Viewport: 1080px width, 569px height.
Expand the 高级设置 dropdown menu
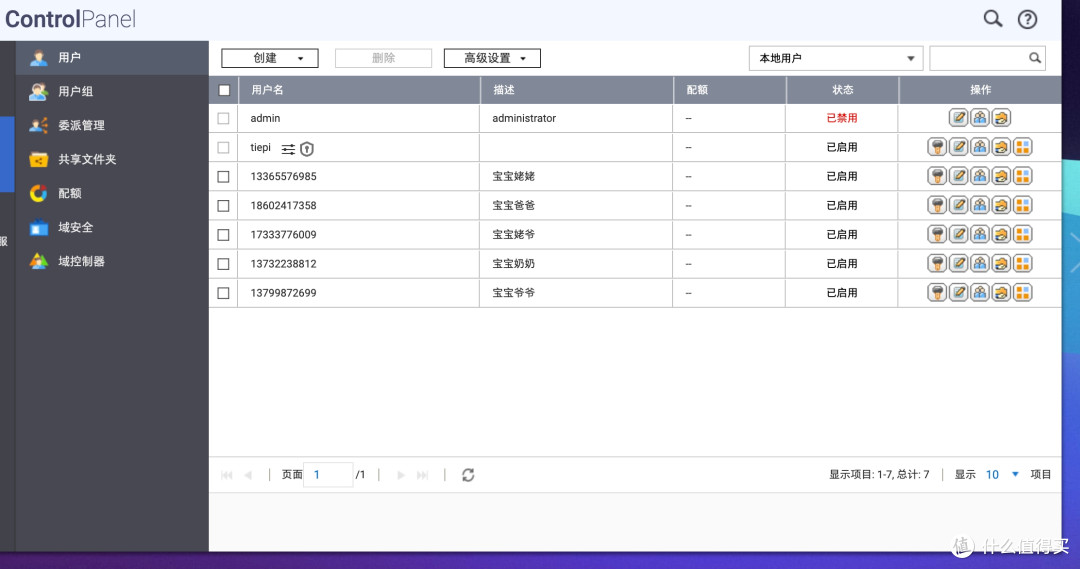coord(492,58)
